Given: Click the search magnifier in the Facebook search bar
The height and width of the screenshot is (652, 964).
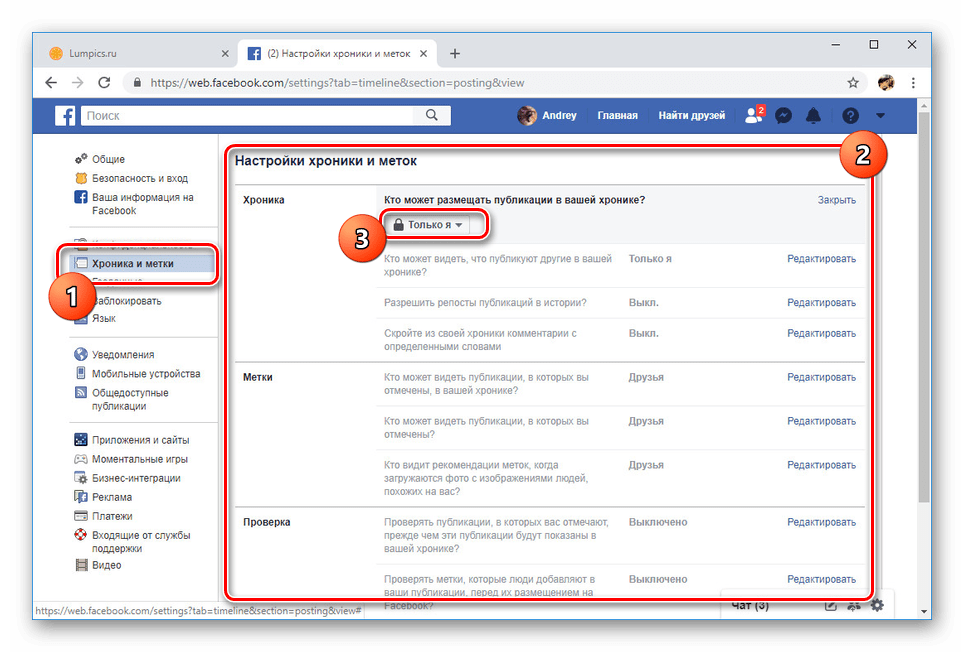Looking at the screenshot, I should [431, 115].
